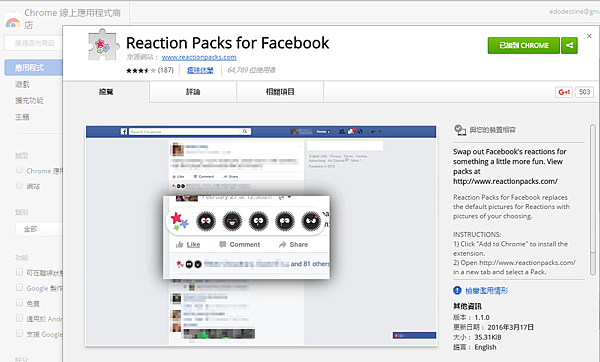Switch to the 評論 reviews tab
This screenshot has height=362, width=600.
click(x=193, y=92)
